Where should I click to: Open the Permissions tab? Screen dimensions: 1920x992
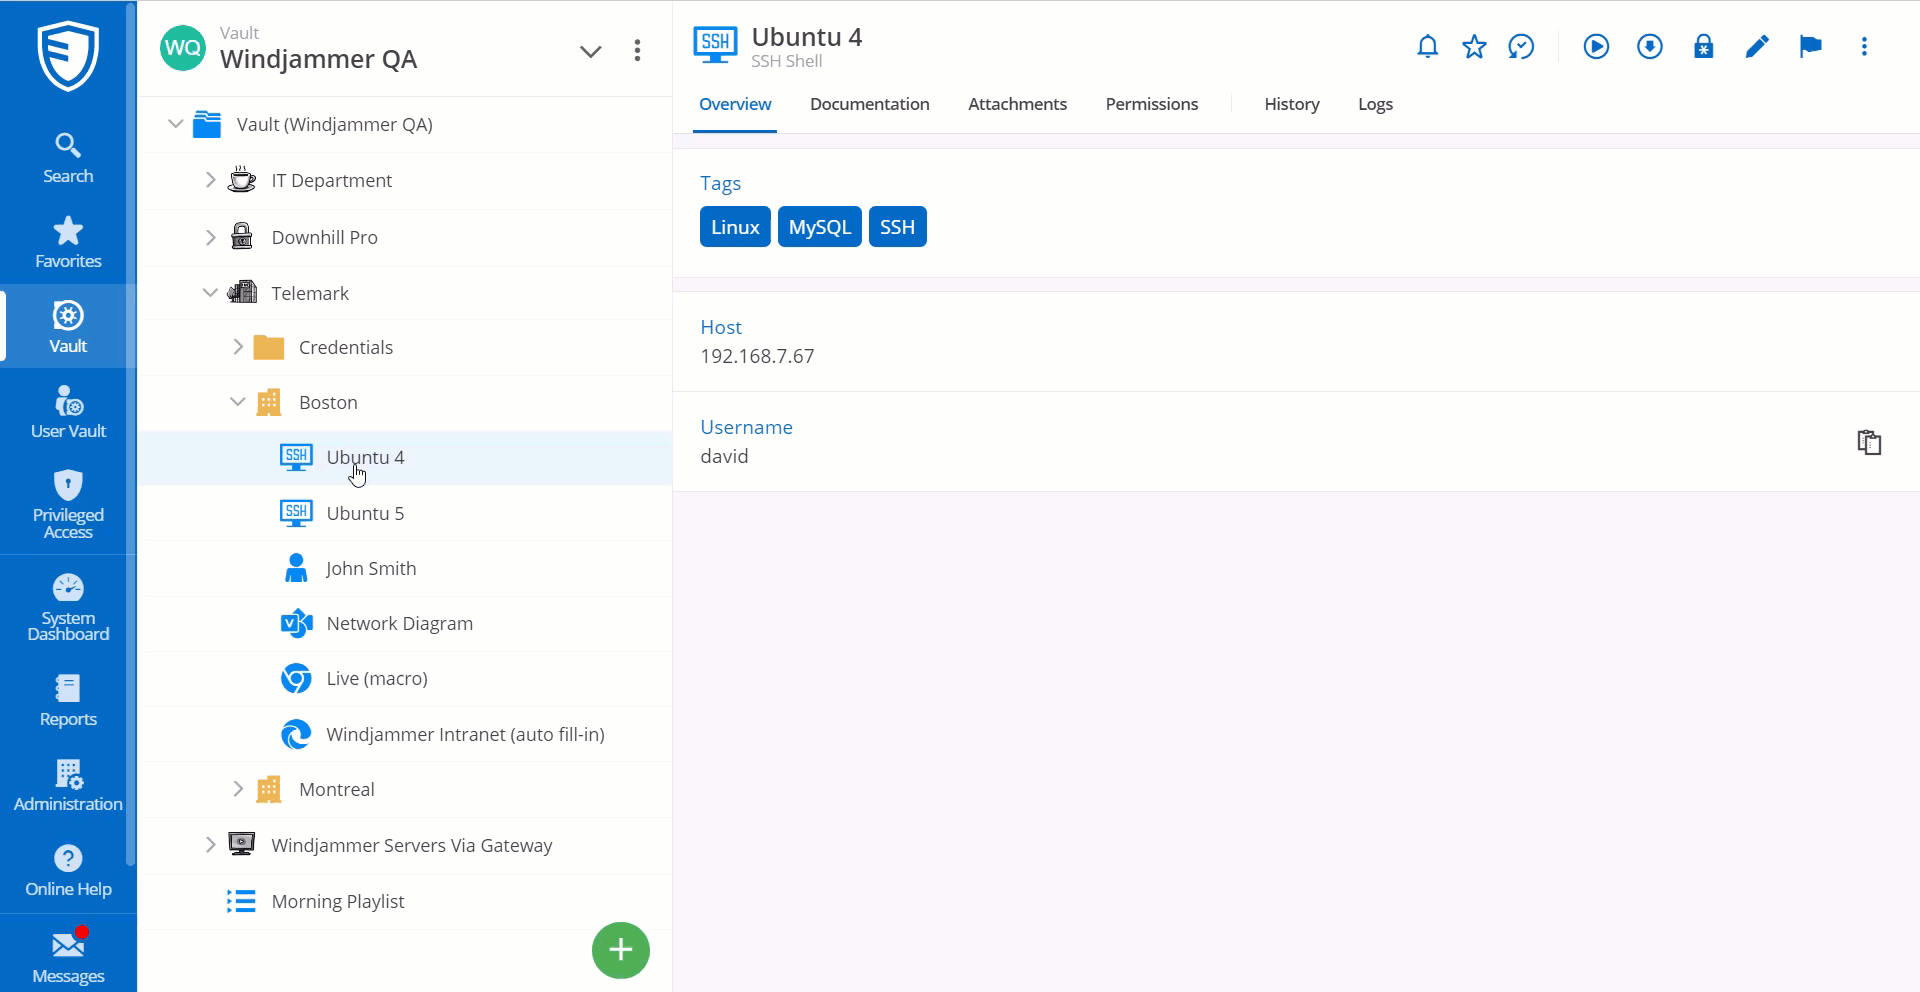click(x=1151, y=104)
